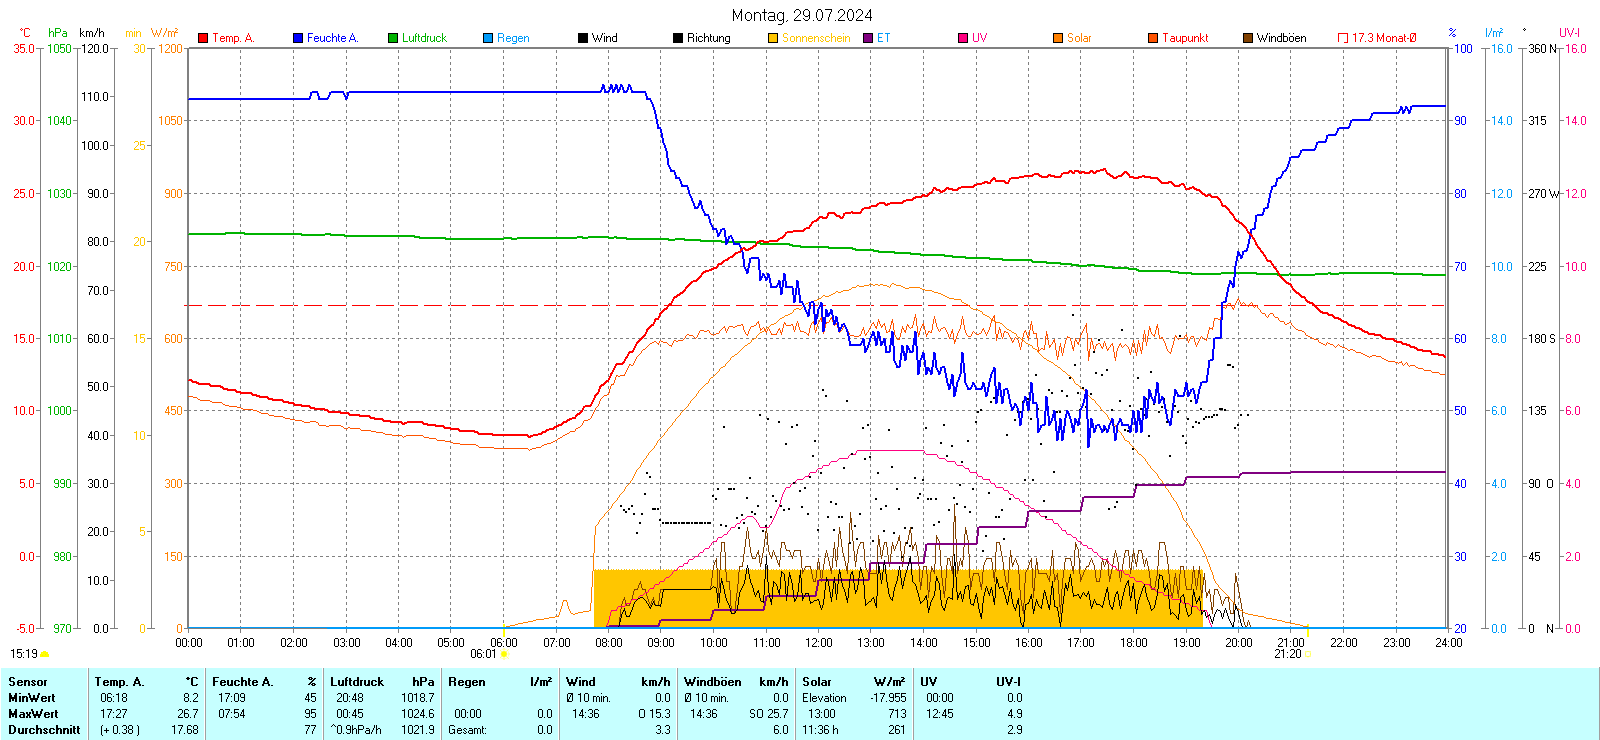This screenshot has height=740, width=1600.
Task: Click the red Temp. A. legend swatch
Action: [x=203, y=38]
